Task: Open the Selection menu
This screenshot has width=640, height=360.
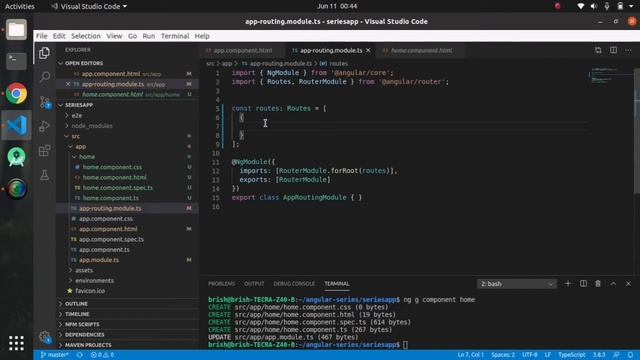Action: [86, 36]
